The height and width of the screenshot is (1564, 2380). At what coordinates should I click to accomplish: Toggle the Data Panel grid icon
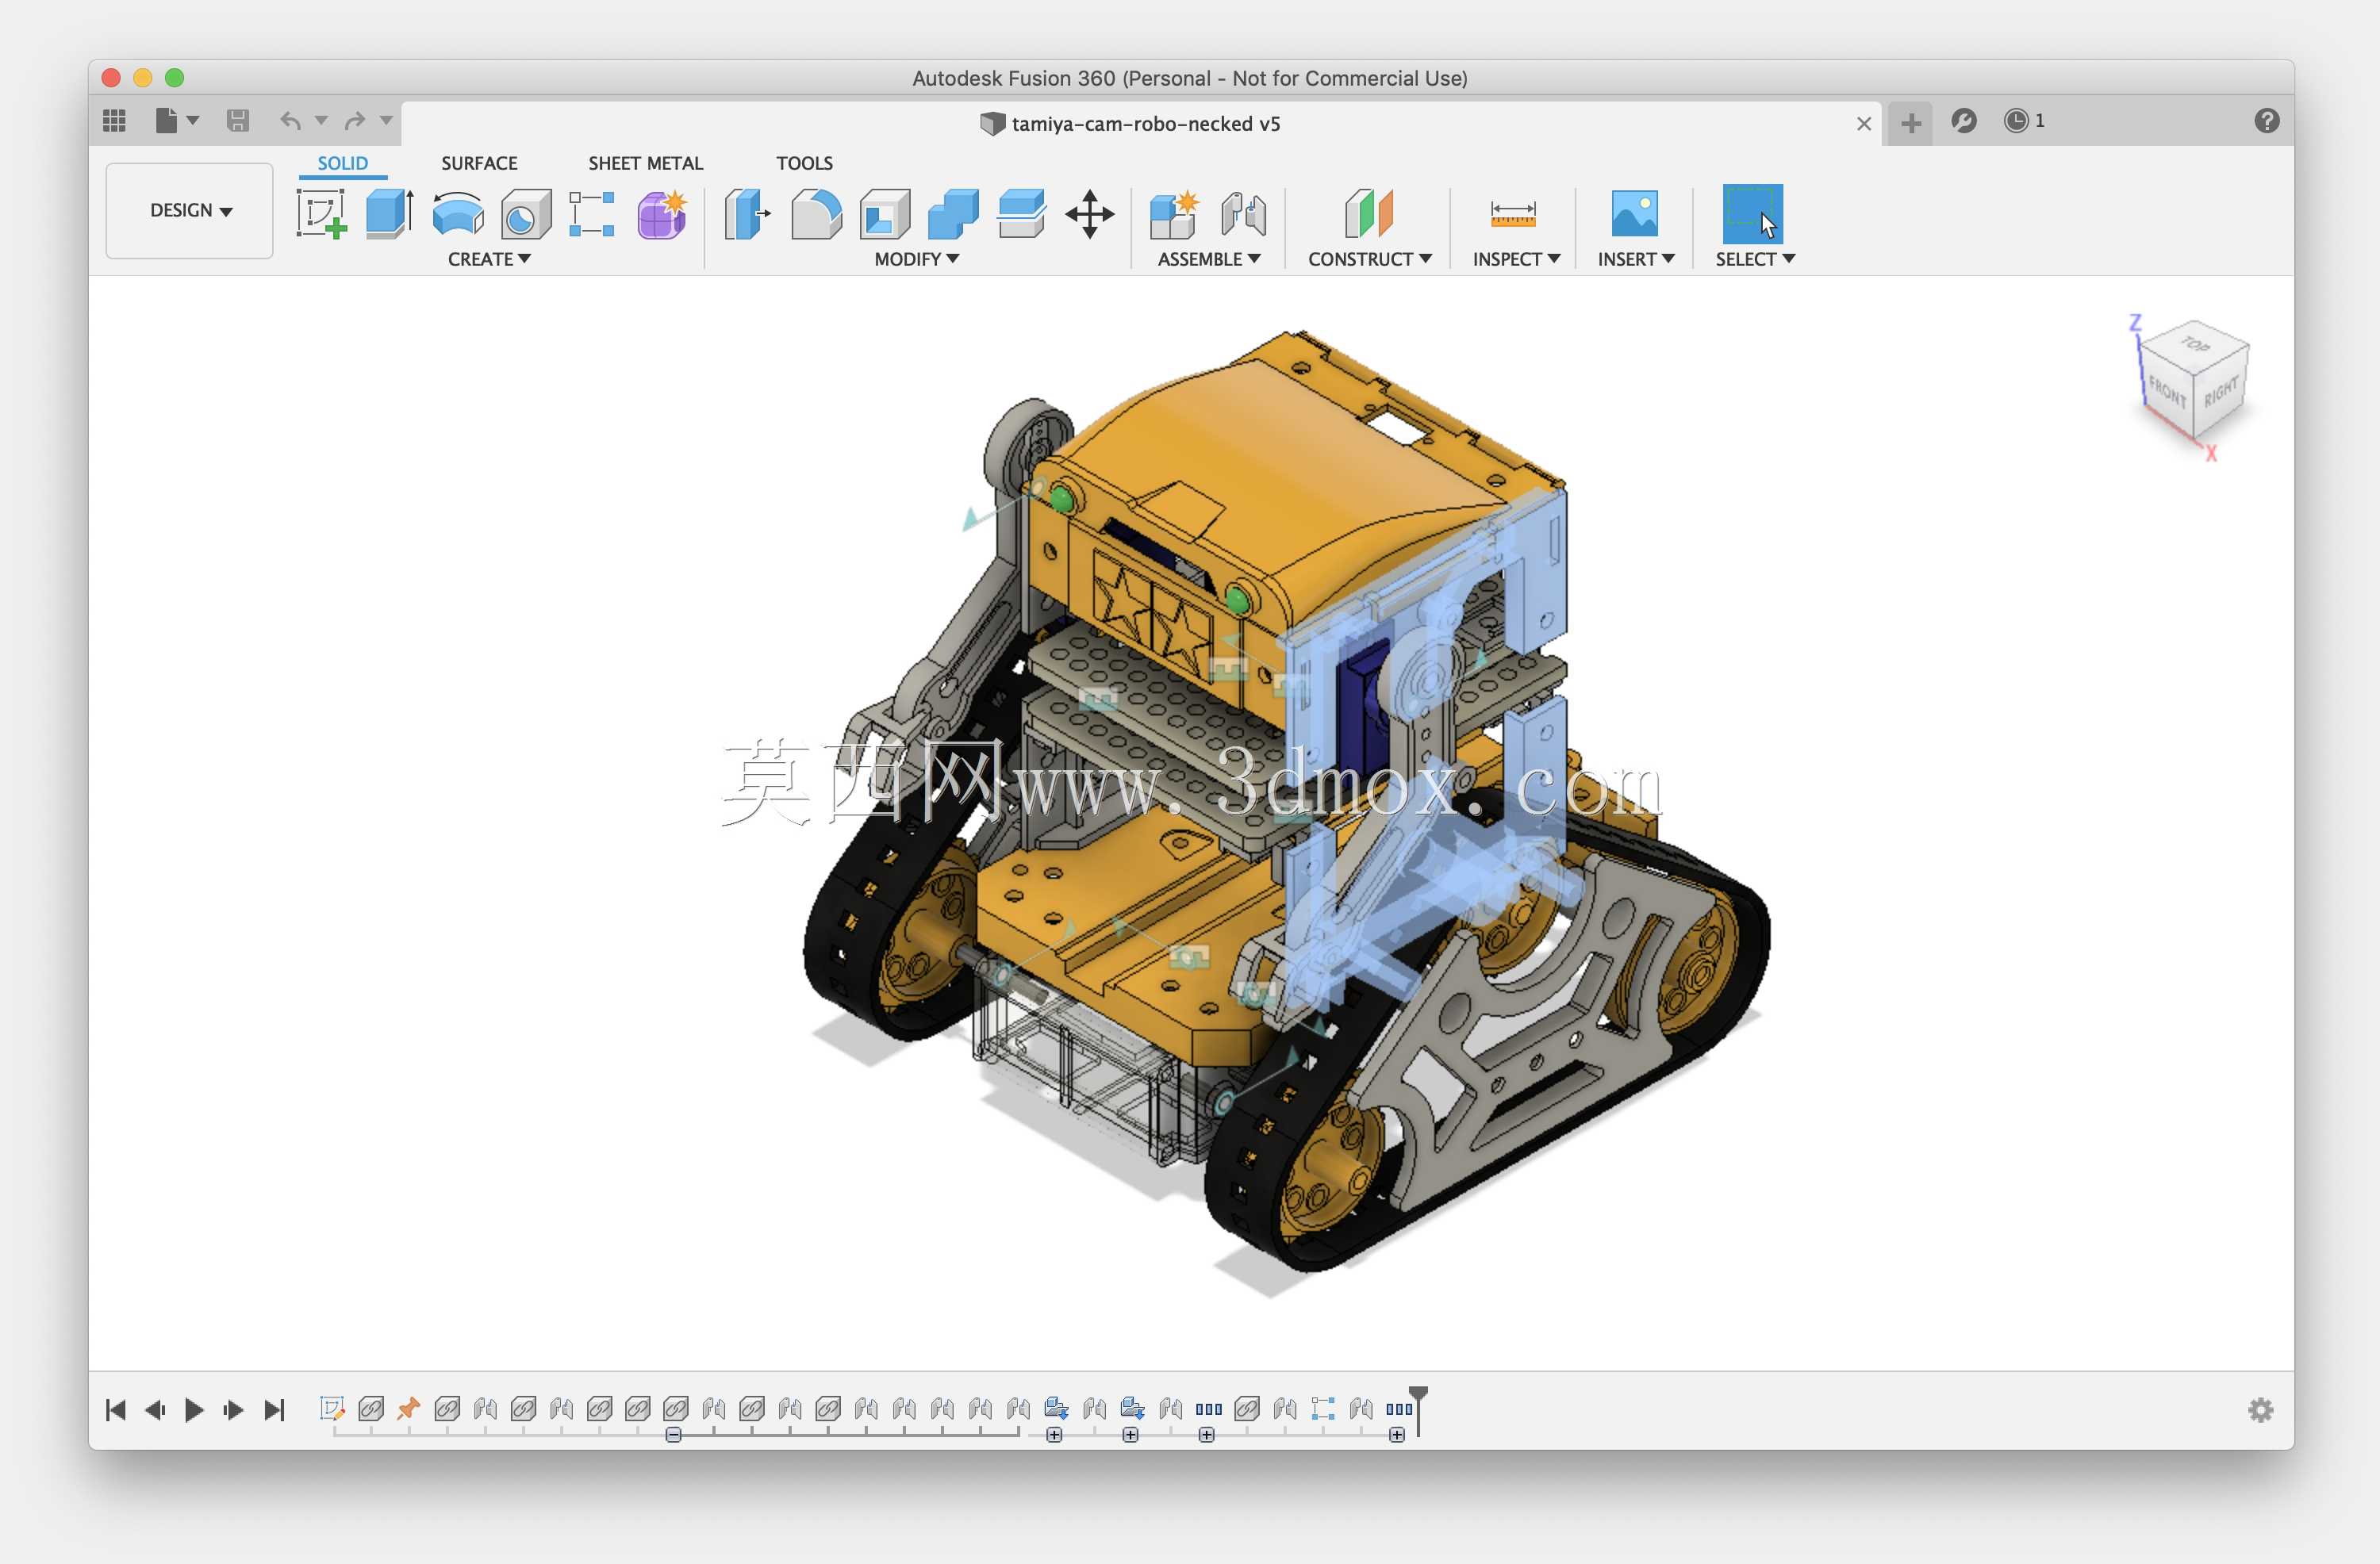click(115, 121)
